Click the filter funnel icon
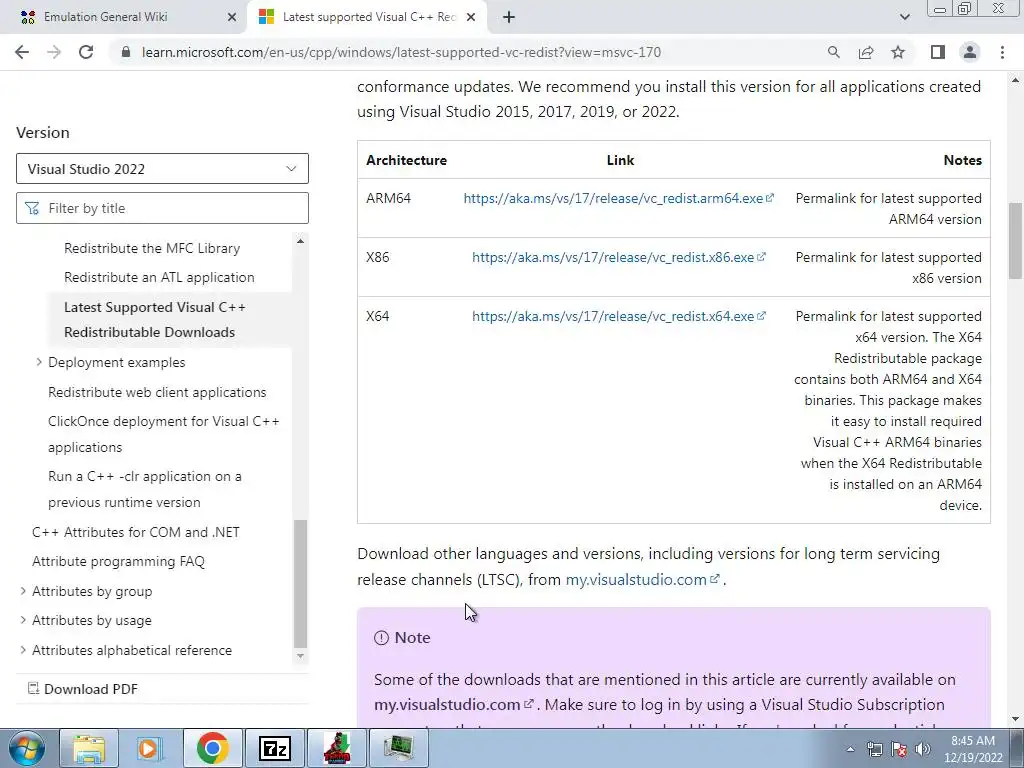1024x768 pixels. tap(31, 208)
